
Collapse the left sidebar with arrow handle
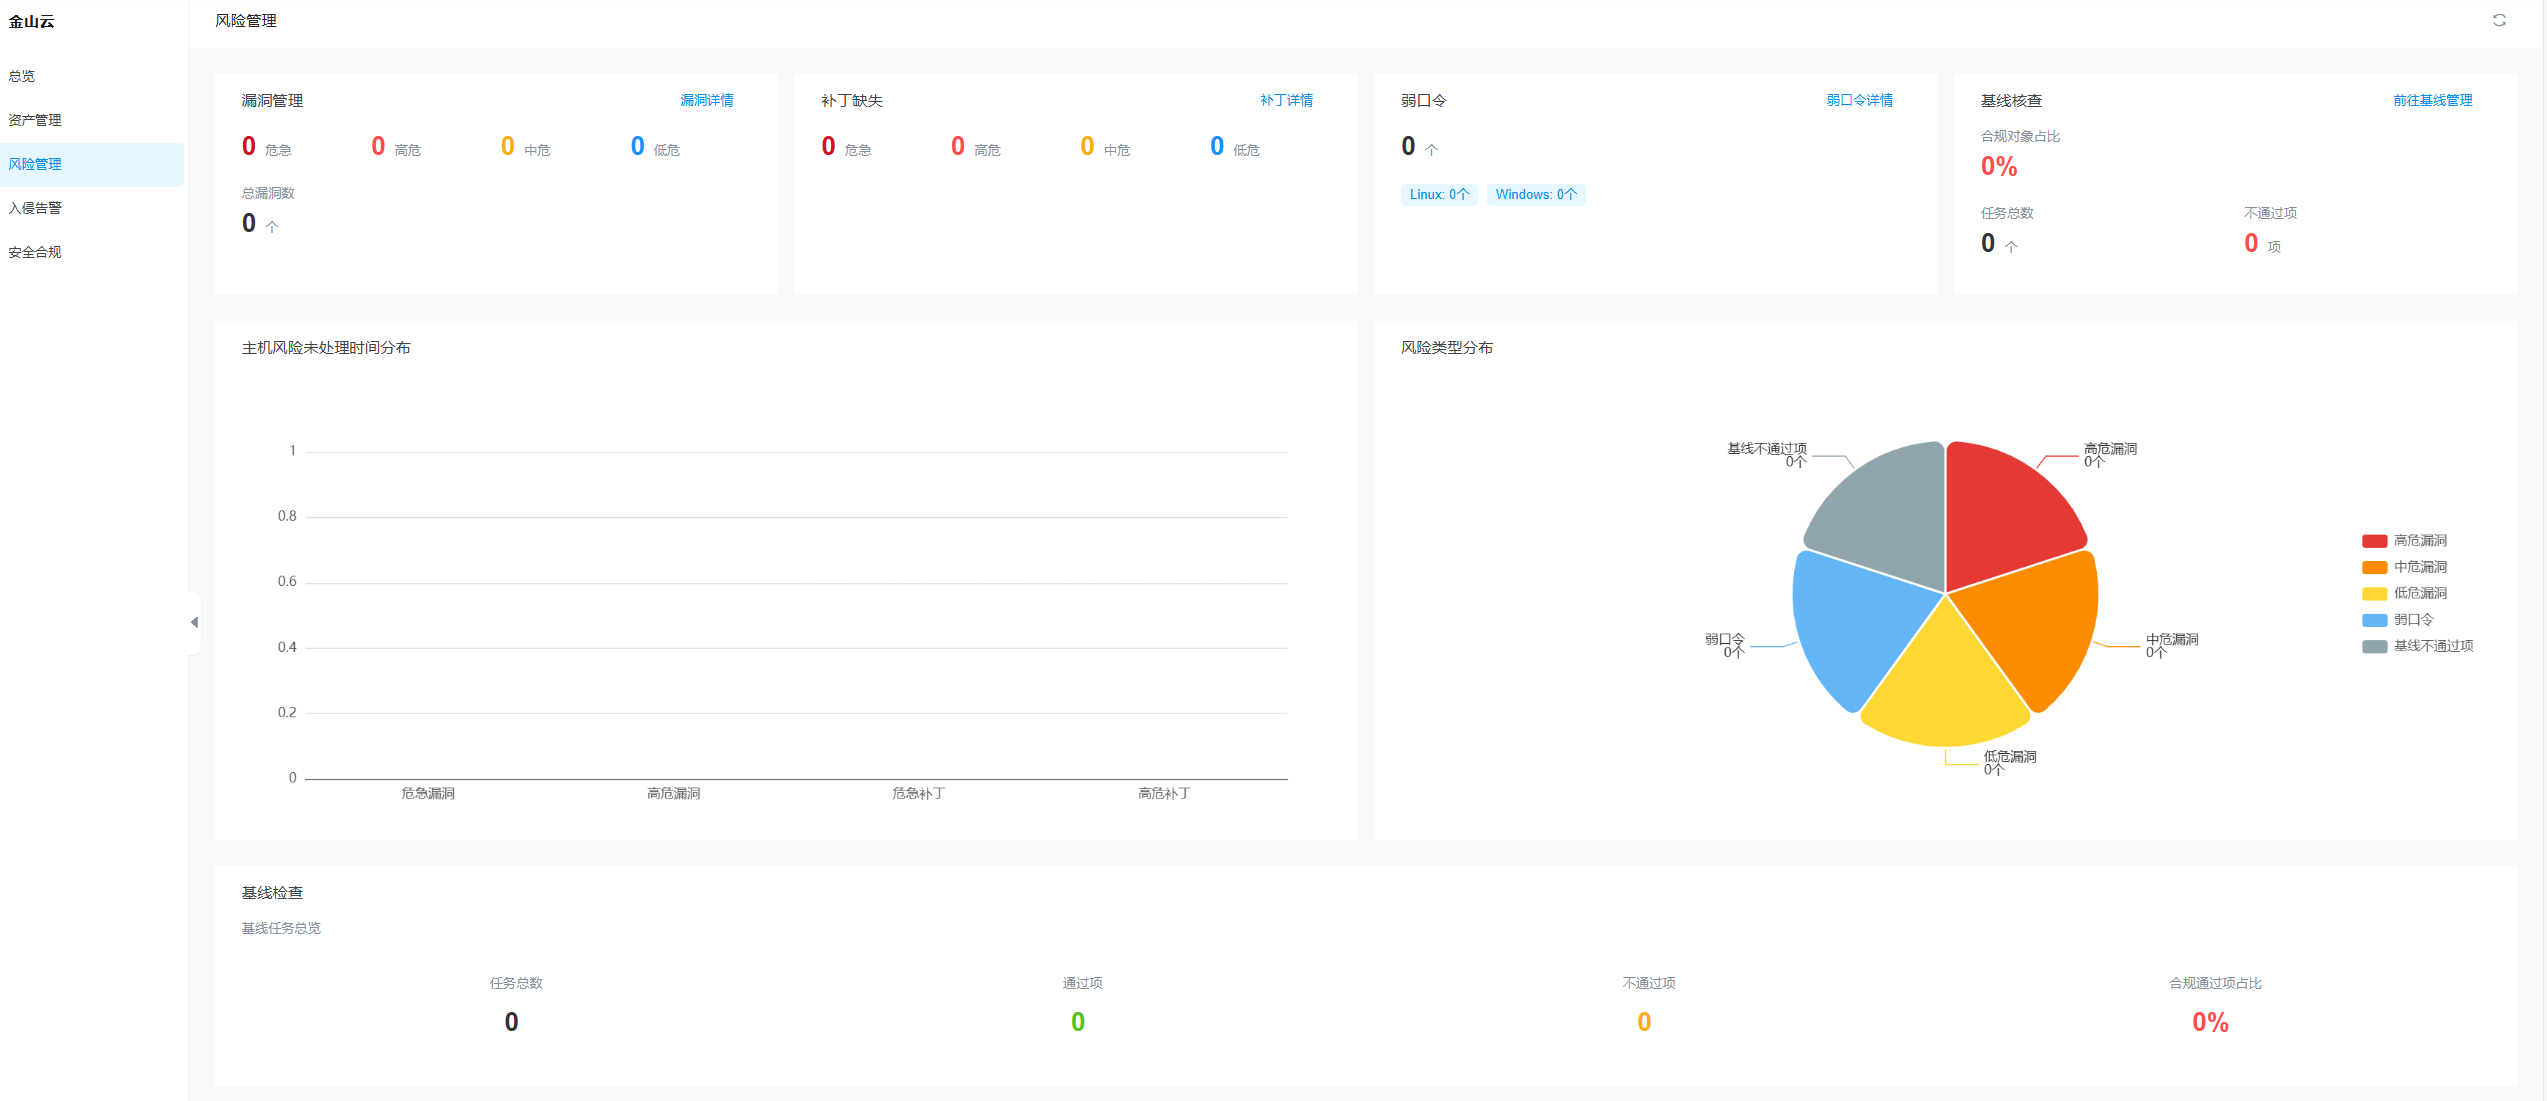coord(194,622)
